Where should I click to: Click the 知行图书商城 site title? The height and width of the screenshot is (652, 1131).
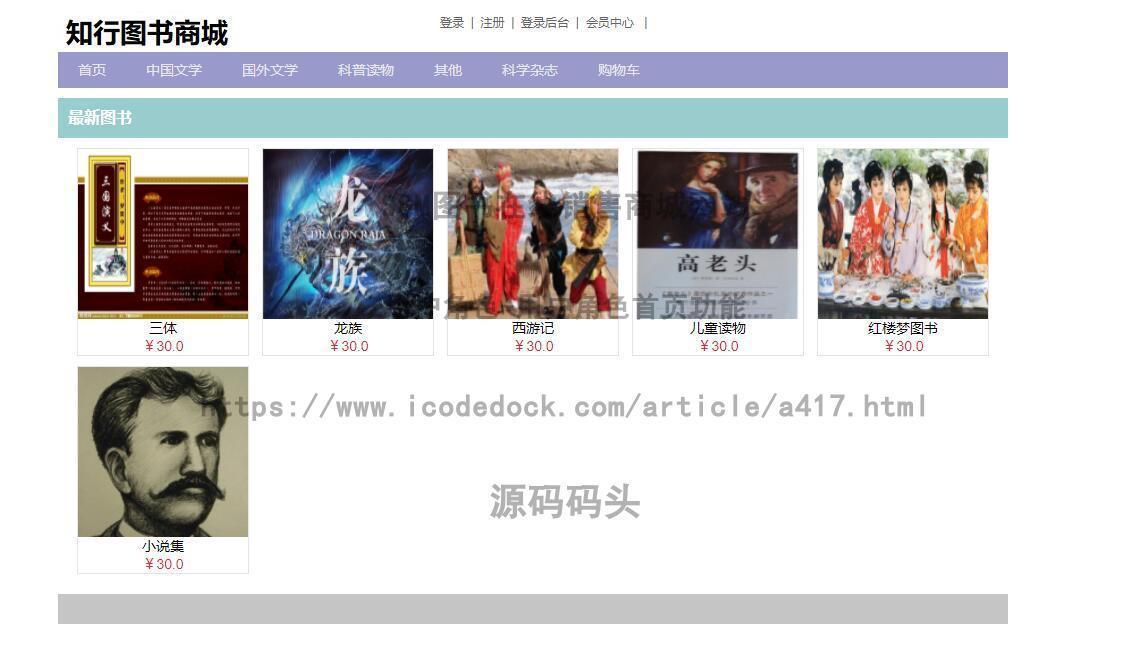[146, 33]
